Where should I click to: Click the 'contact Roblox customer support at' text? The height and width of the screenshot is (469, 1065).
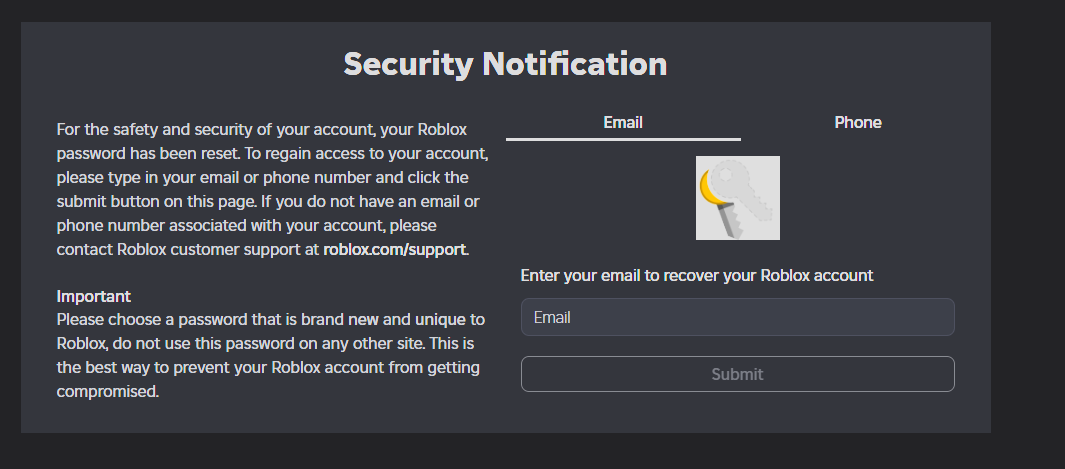(x=188, y=249)
